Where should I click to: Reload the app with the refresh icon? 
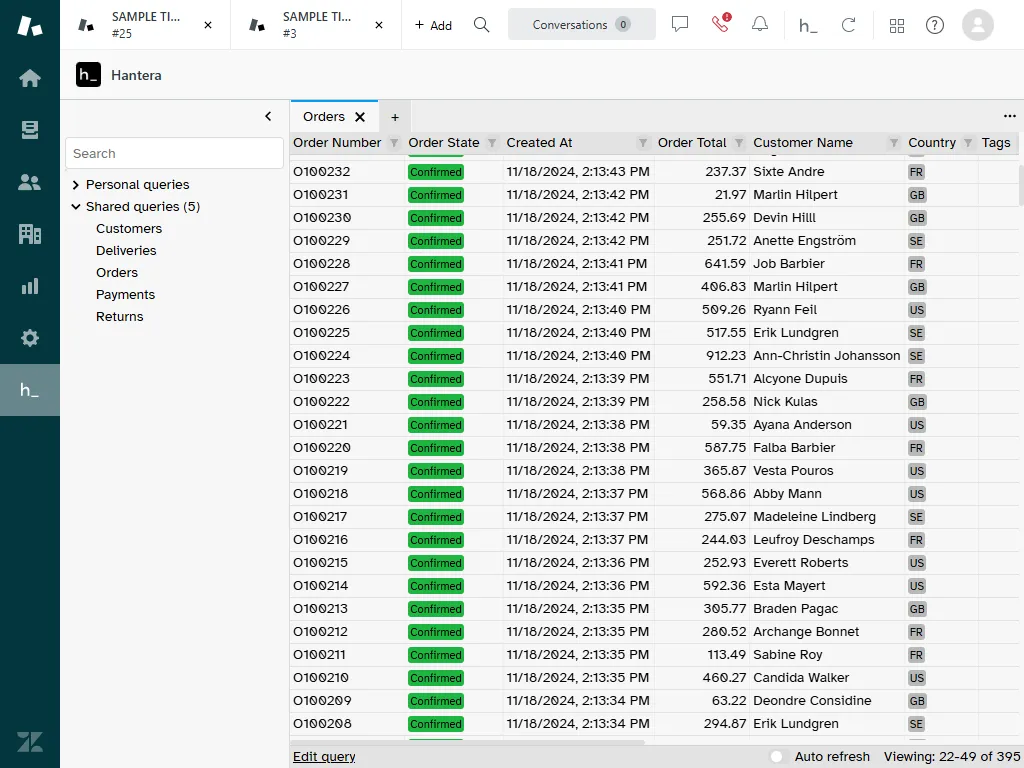849,25
